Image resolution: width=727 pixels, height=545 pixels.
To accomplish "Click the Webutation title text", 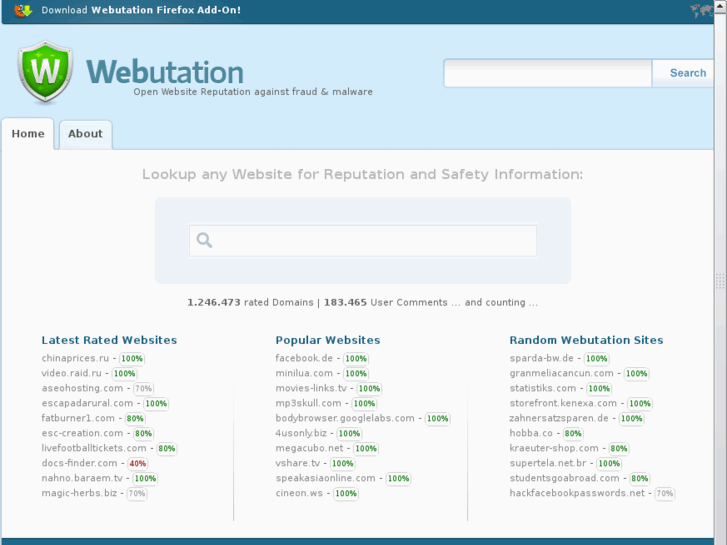I will click(x=165, y=72).
